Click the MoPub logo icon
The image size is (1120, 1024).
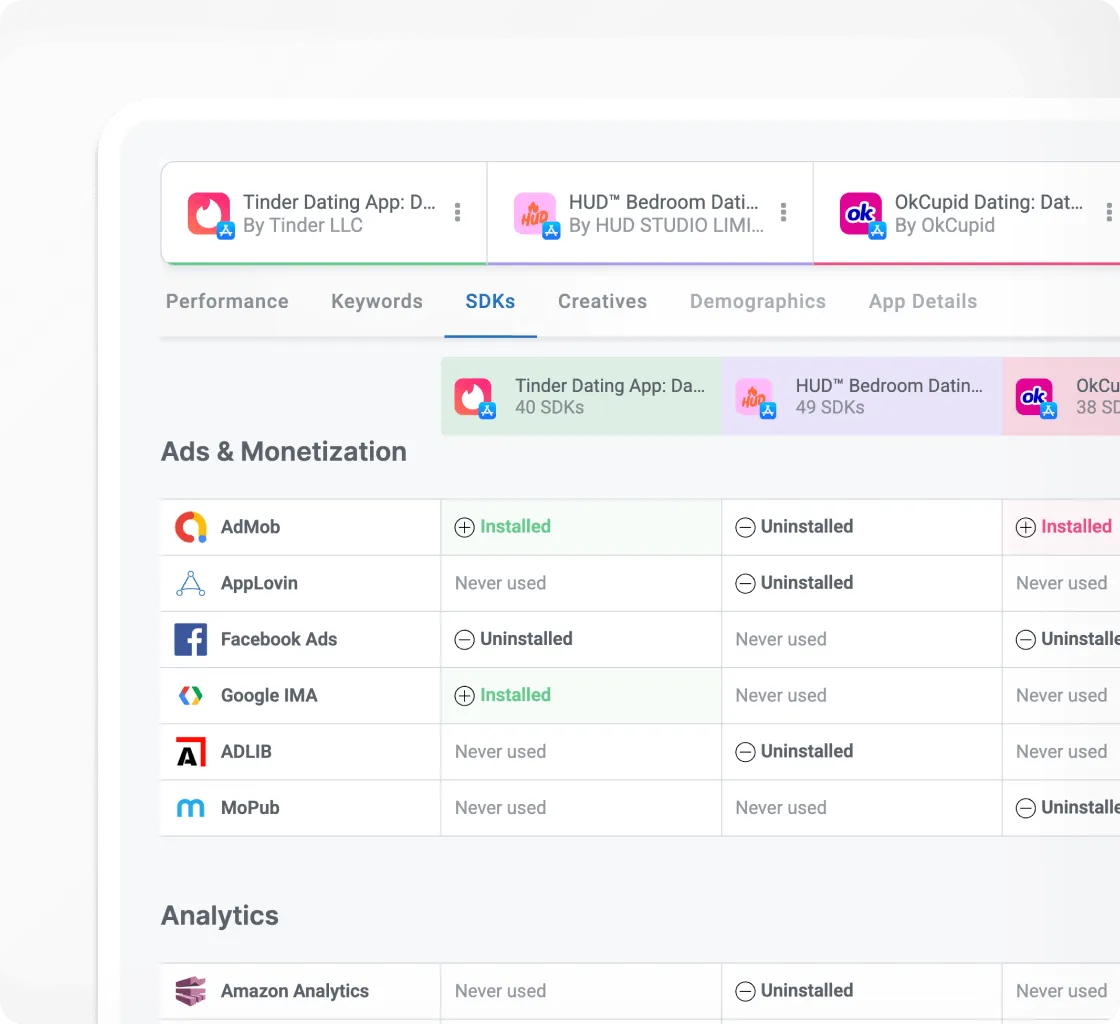[x=191, y=808]
